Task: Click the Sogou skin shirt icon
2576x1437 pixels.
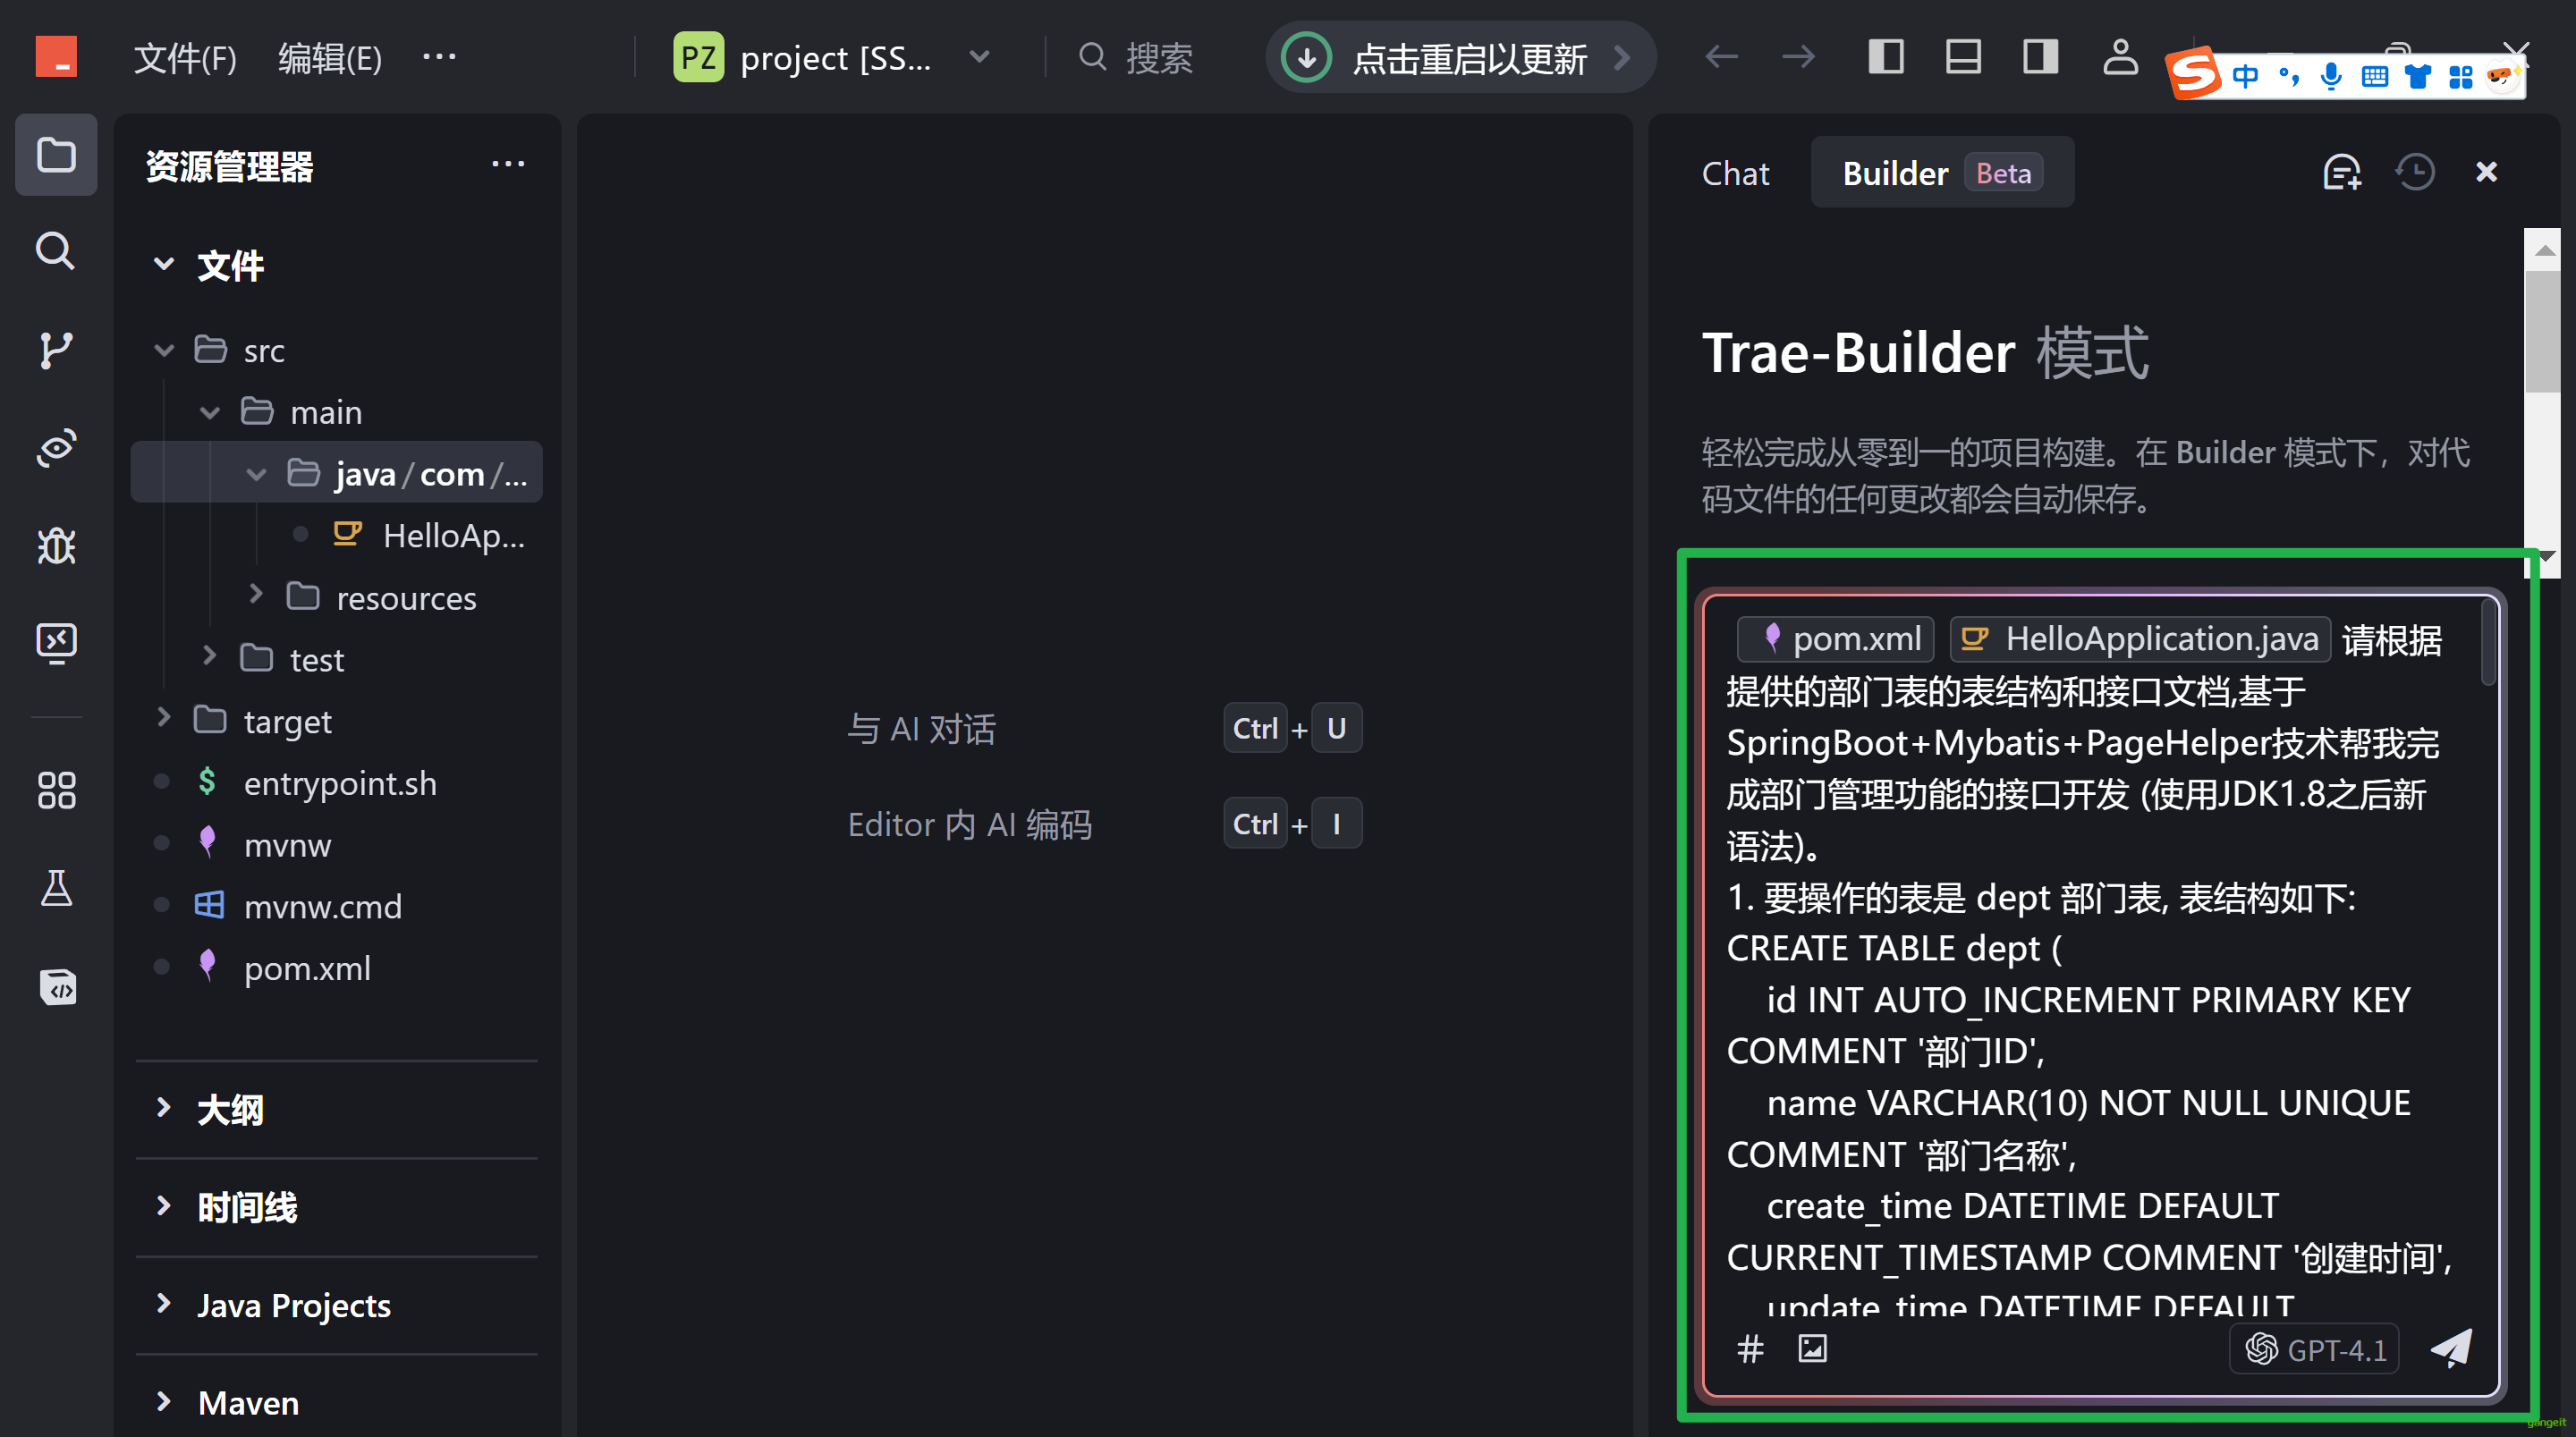Action: pyautogui.click(x=2418, y=76)
